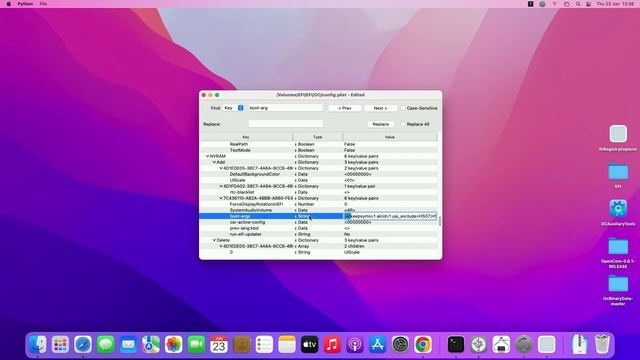Open Calendar showing date 23

pos(219,344)
